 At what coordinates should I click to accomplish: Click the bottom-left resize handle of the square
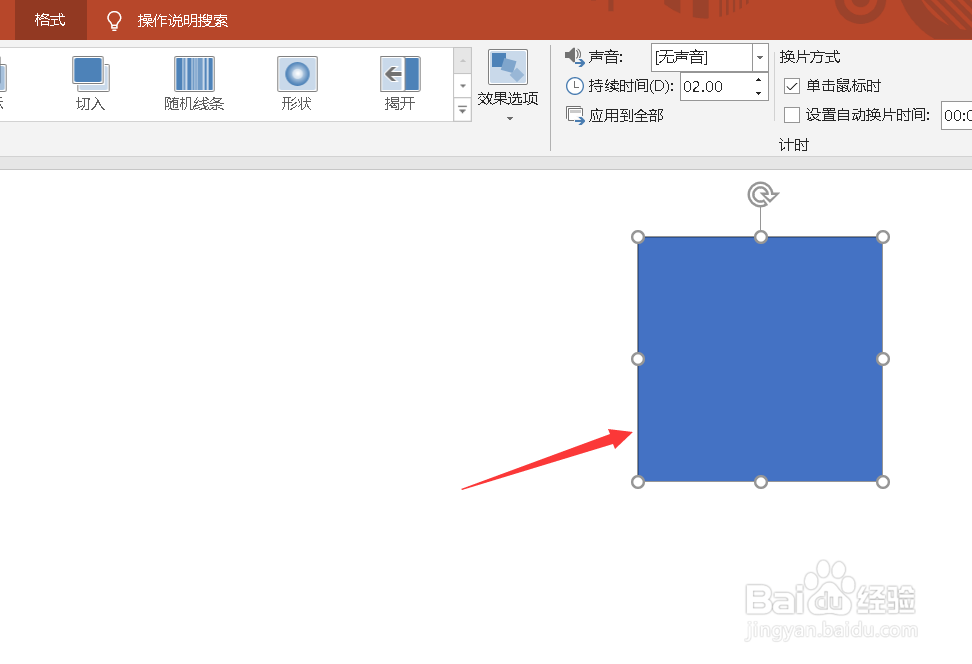pyautogui.click(x=638, y=482)
